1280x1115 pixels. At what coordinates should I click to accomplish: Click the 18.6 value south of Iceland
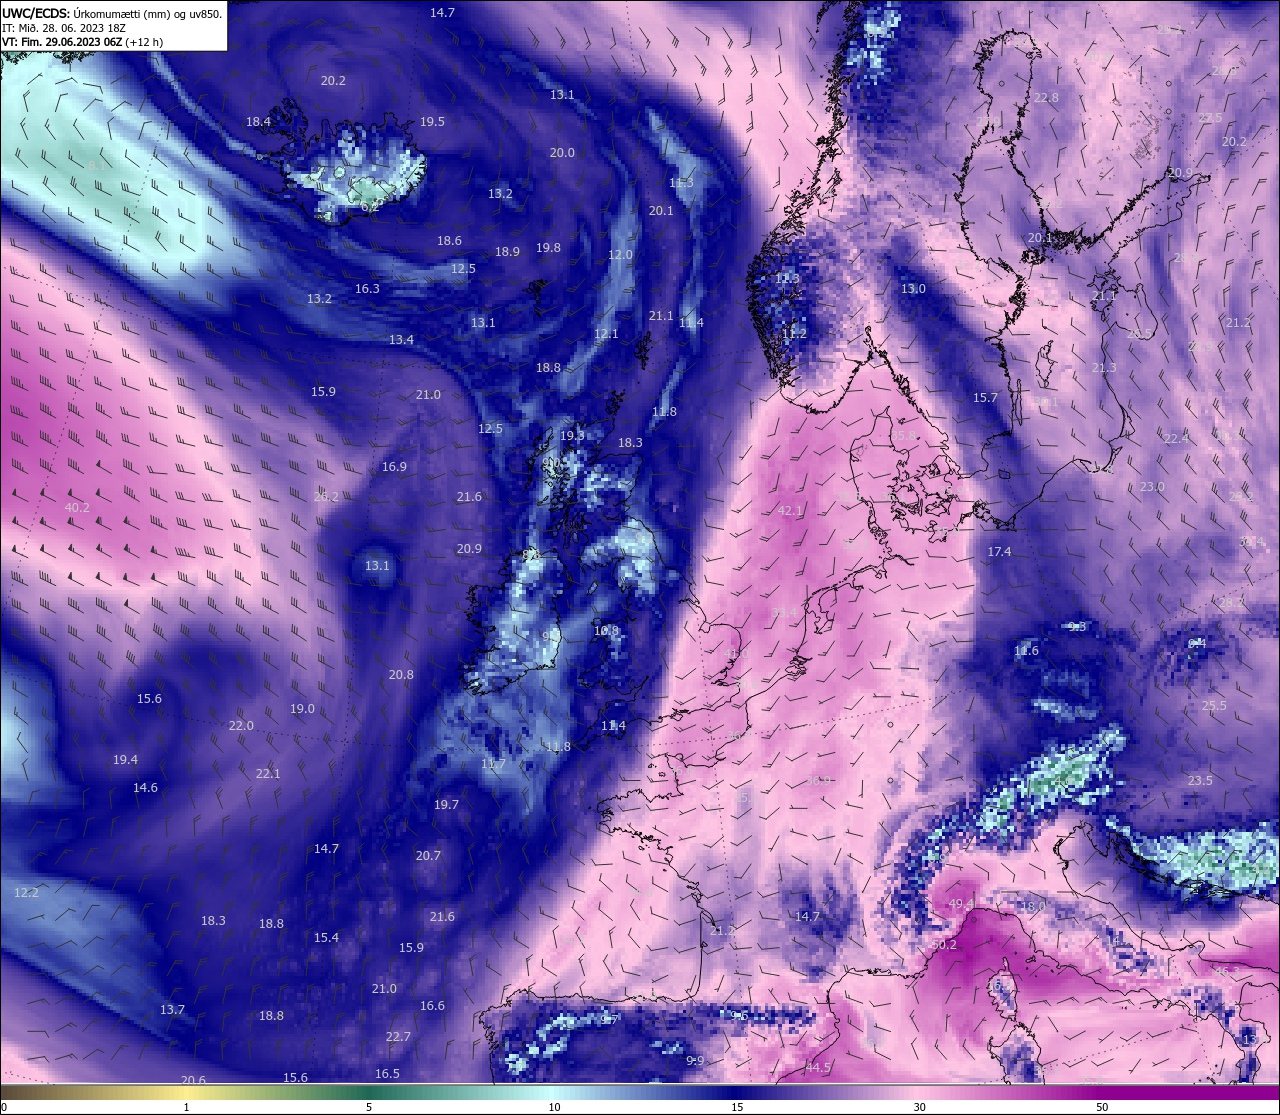pyautogui.click(x=449, y=241)
